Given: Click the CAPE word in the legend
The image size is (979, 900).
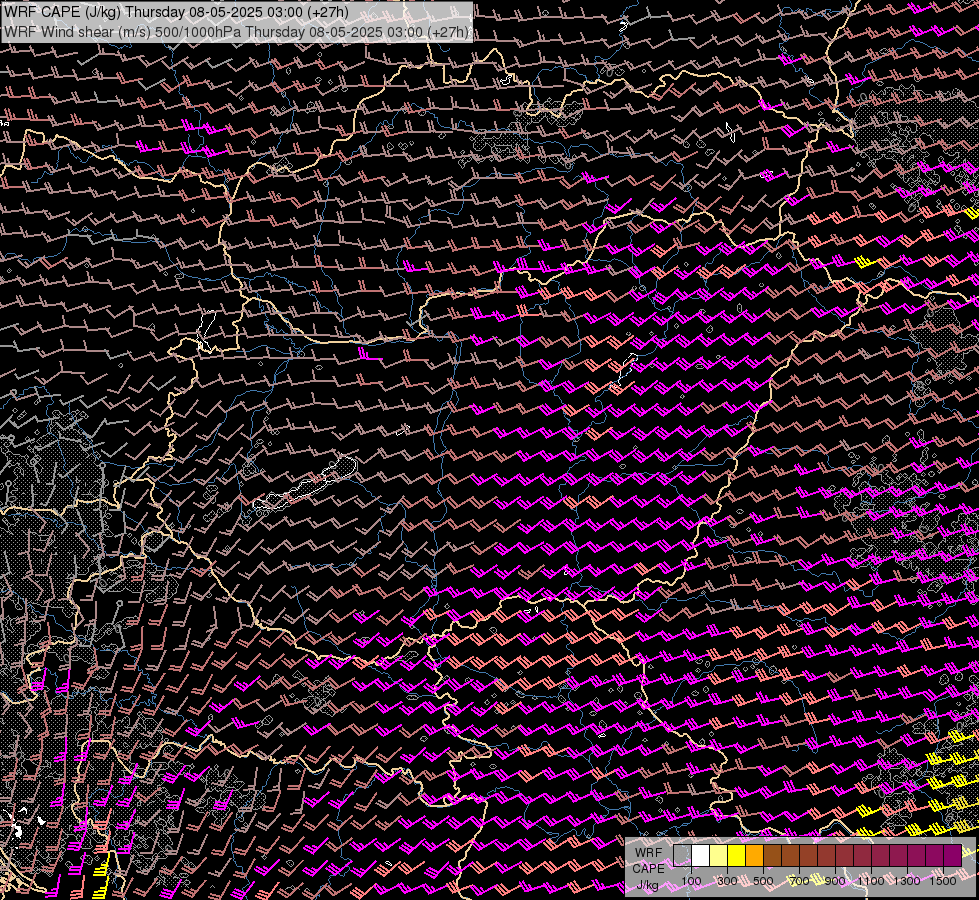Looking at the screenshot, I should coord(648,869).
